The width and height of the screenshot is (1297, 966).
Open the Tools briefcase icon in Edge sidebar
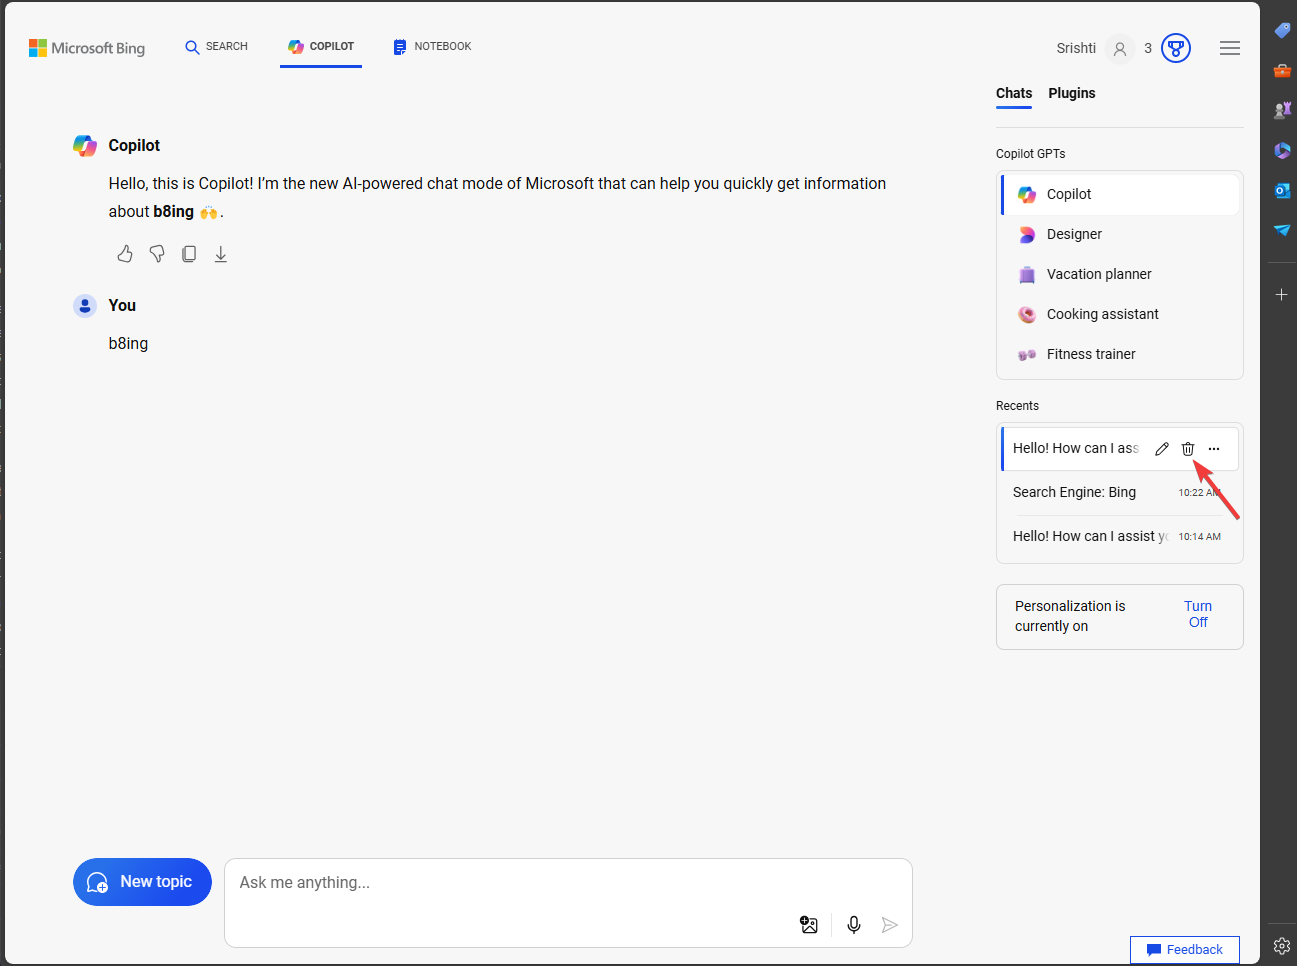click(1282, 71)
